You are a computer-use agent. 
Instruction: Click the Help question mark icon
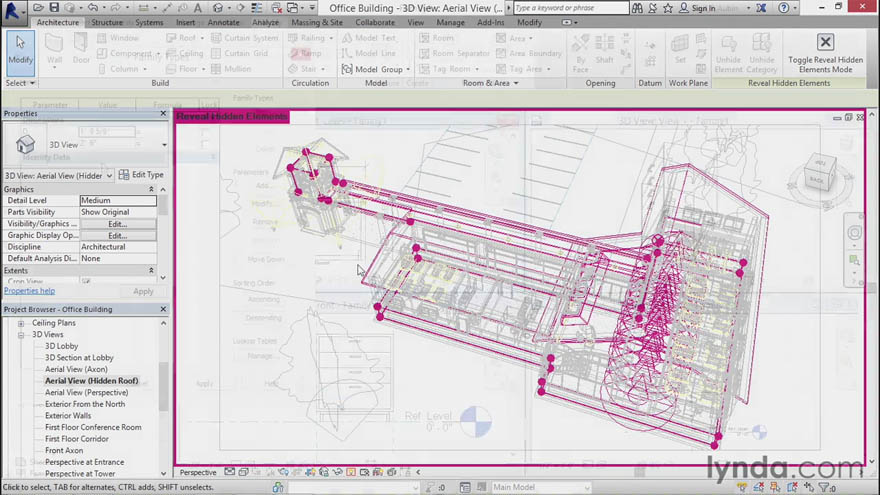coord(783,8)
